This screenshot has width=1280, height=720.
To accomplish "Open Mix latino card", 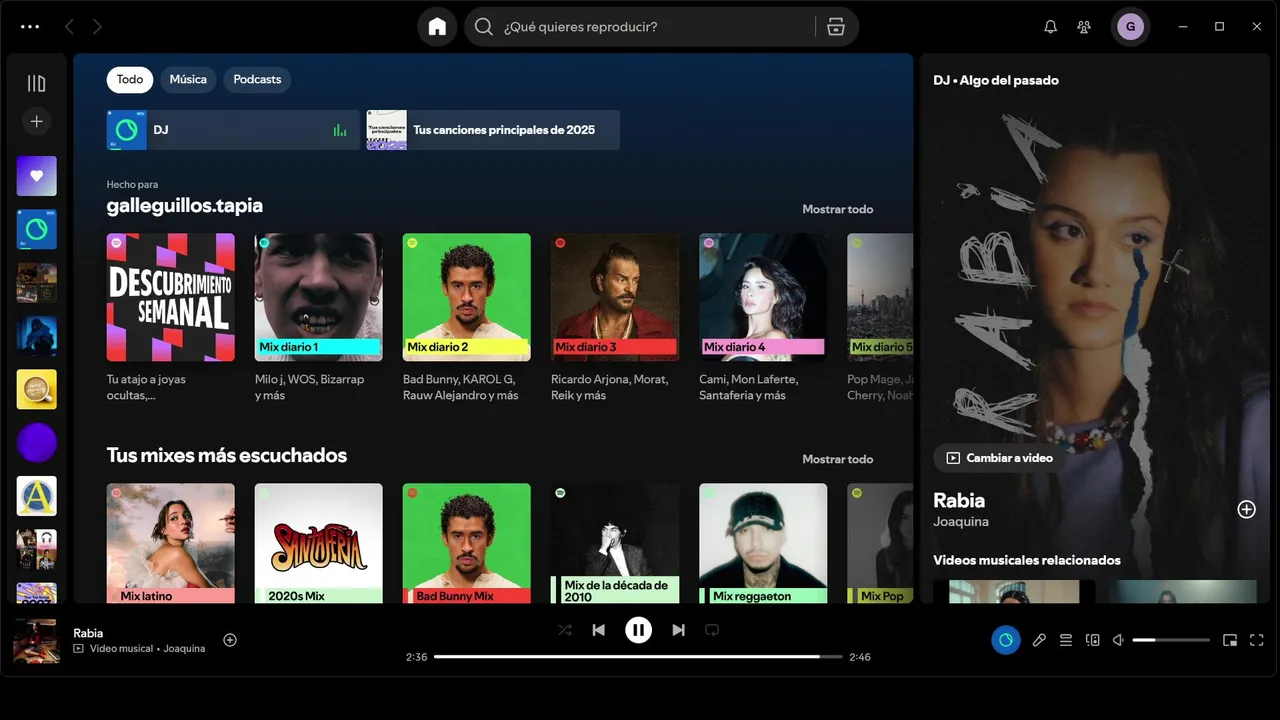I will coord(171,543).
